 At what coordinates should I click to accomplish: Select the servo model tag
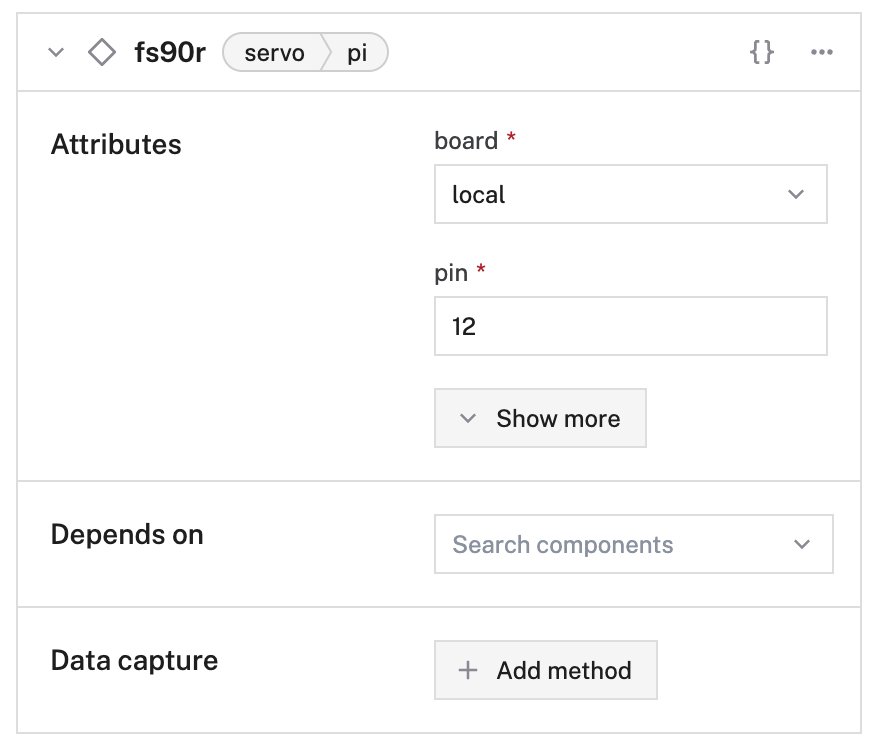click(x=275, y=53)
